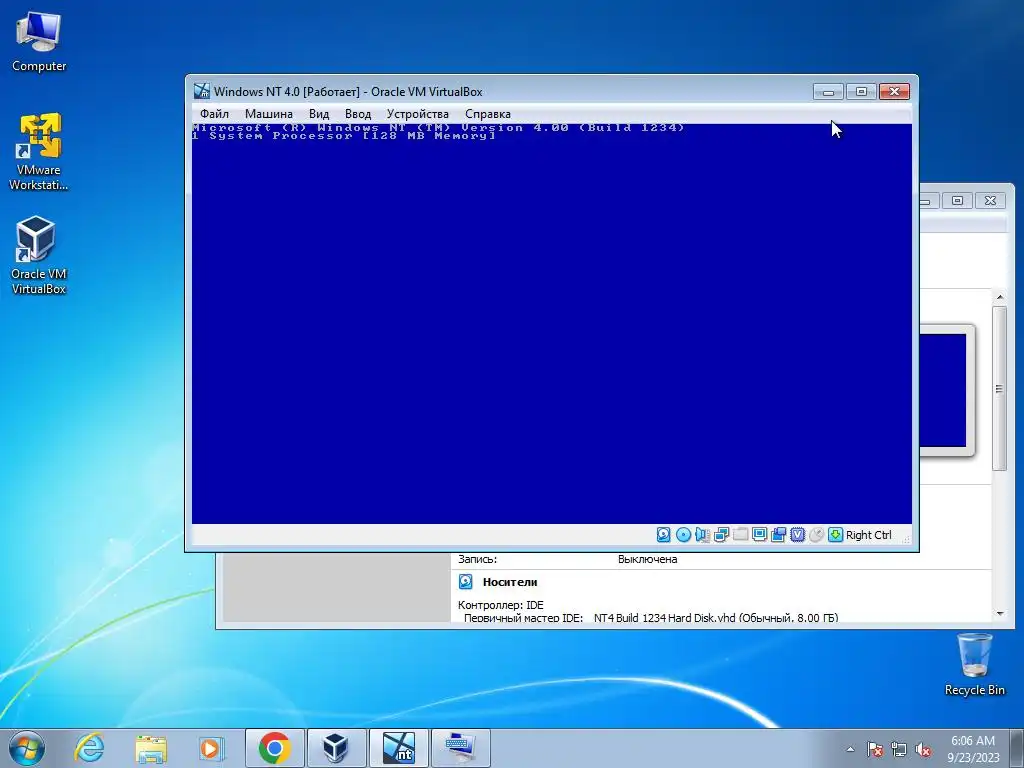The height and width of the screenshot is (768, 1024).
Task: Open the Устройства menu
Action: pos(417,114)
